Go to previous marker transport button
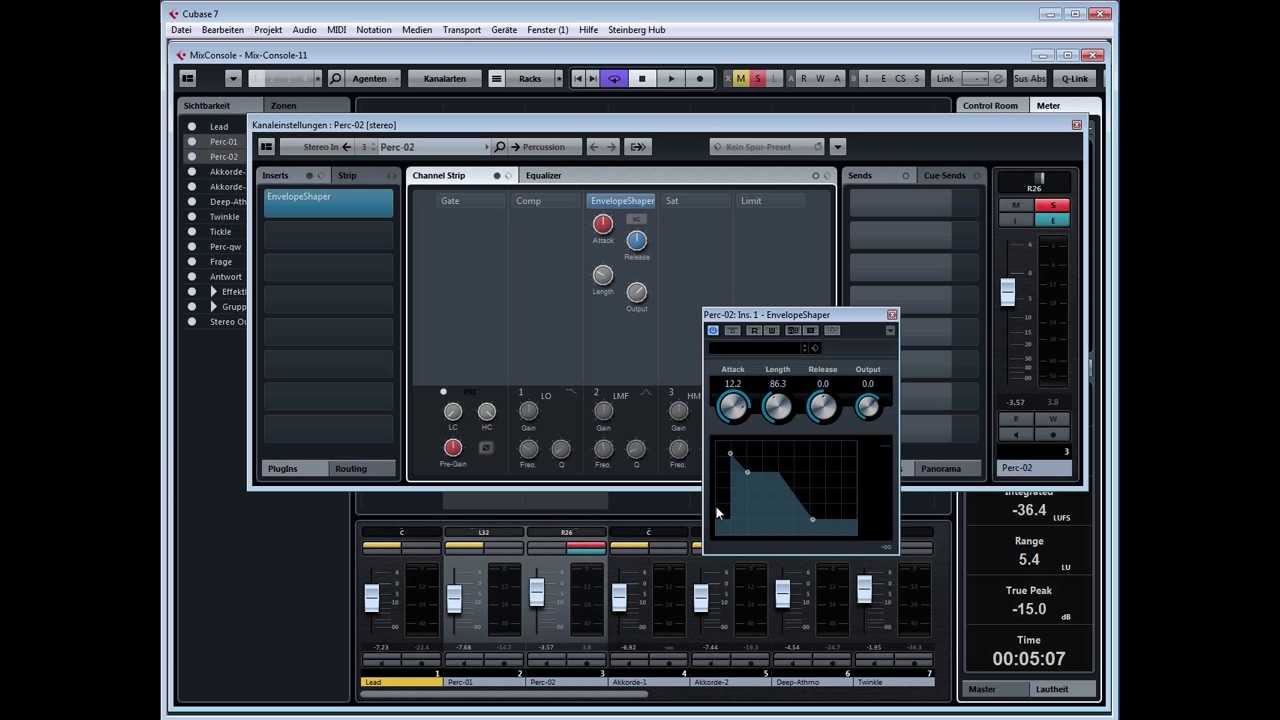Image resolution: width=1280 pixels, height=720 pixels. (578, 79)
